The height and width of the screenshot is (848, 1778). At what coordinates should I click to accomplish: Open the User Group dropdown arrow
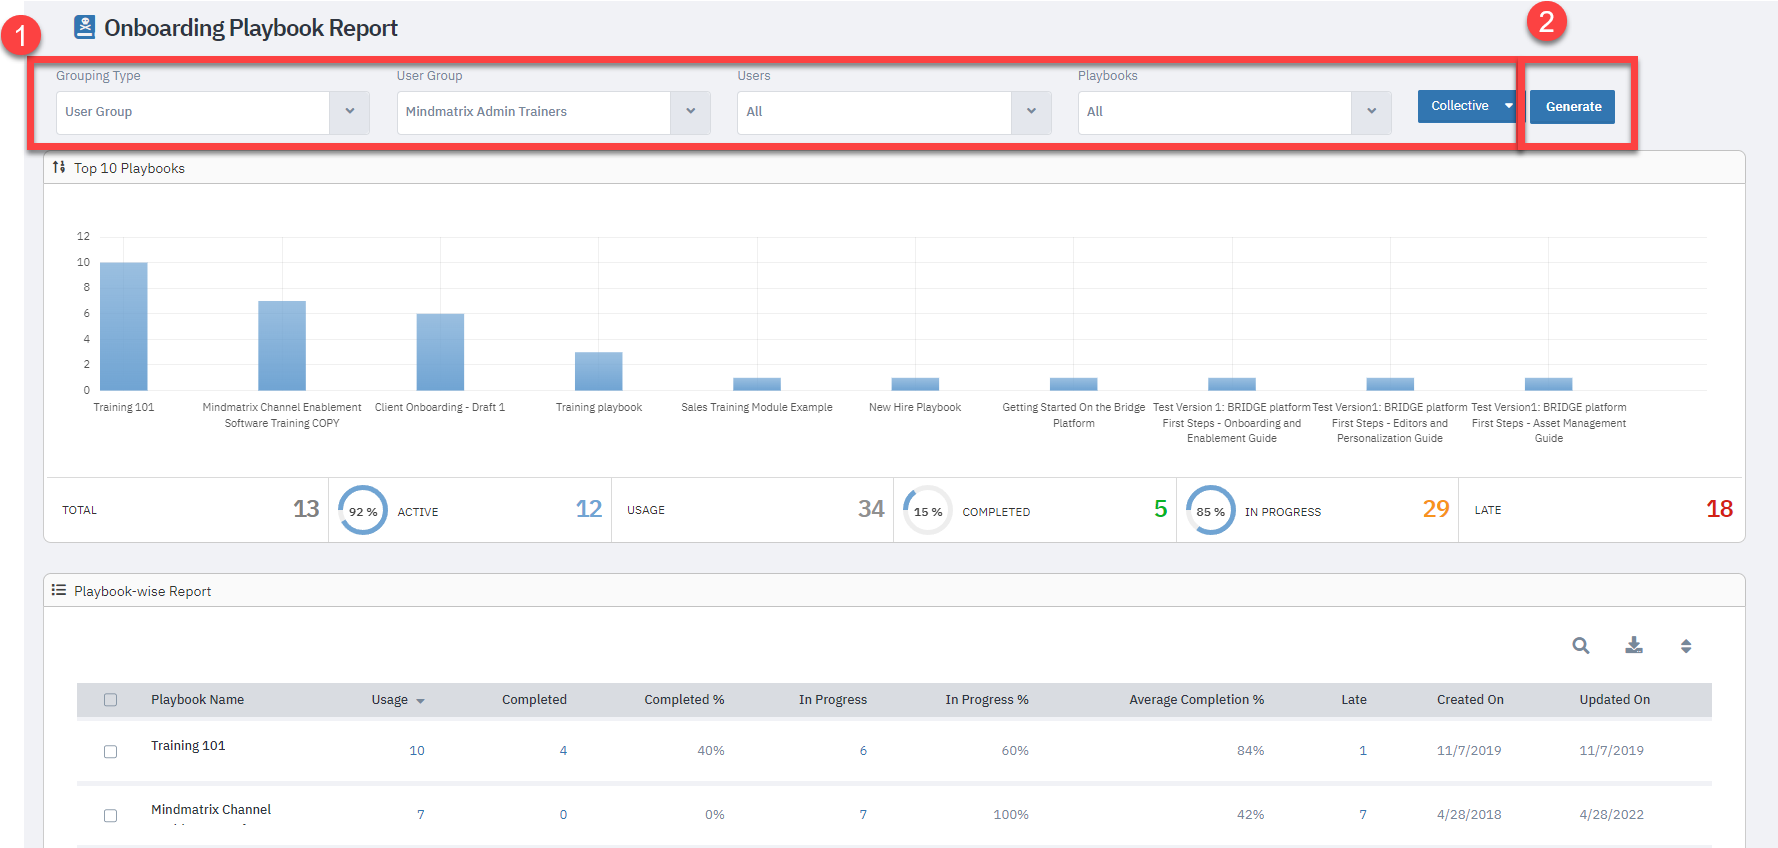[690, 112]
